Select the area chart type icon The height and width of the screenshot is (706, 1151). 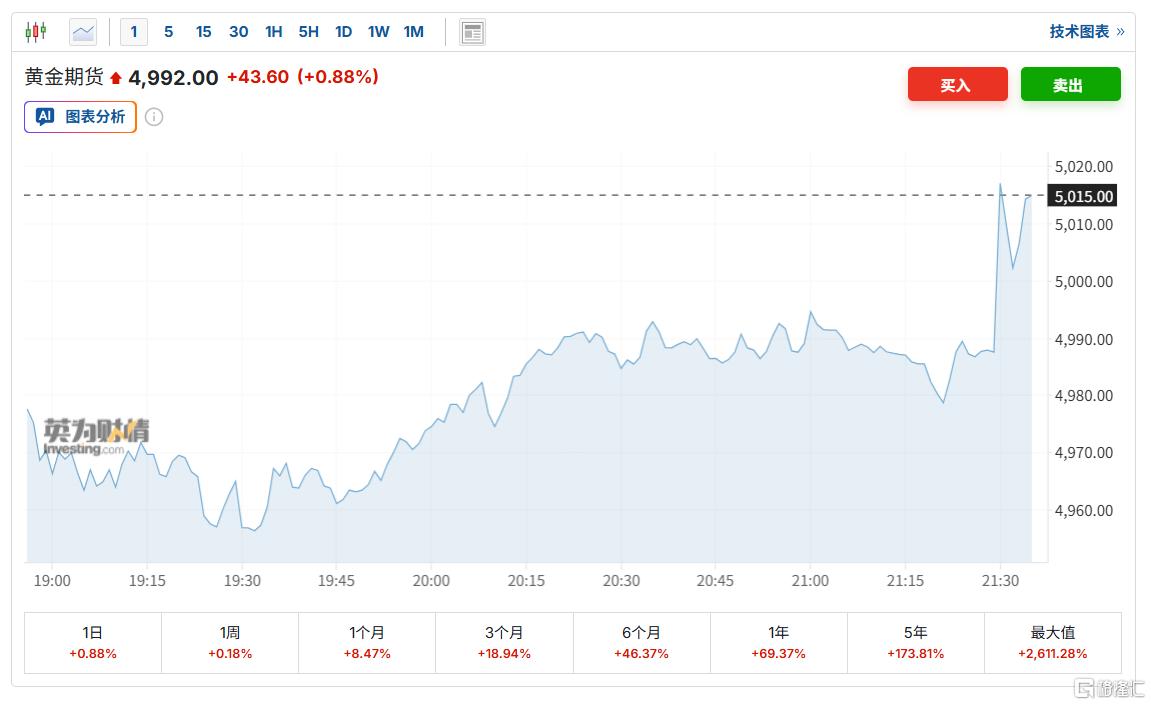click(x=83, y=32)
